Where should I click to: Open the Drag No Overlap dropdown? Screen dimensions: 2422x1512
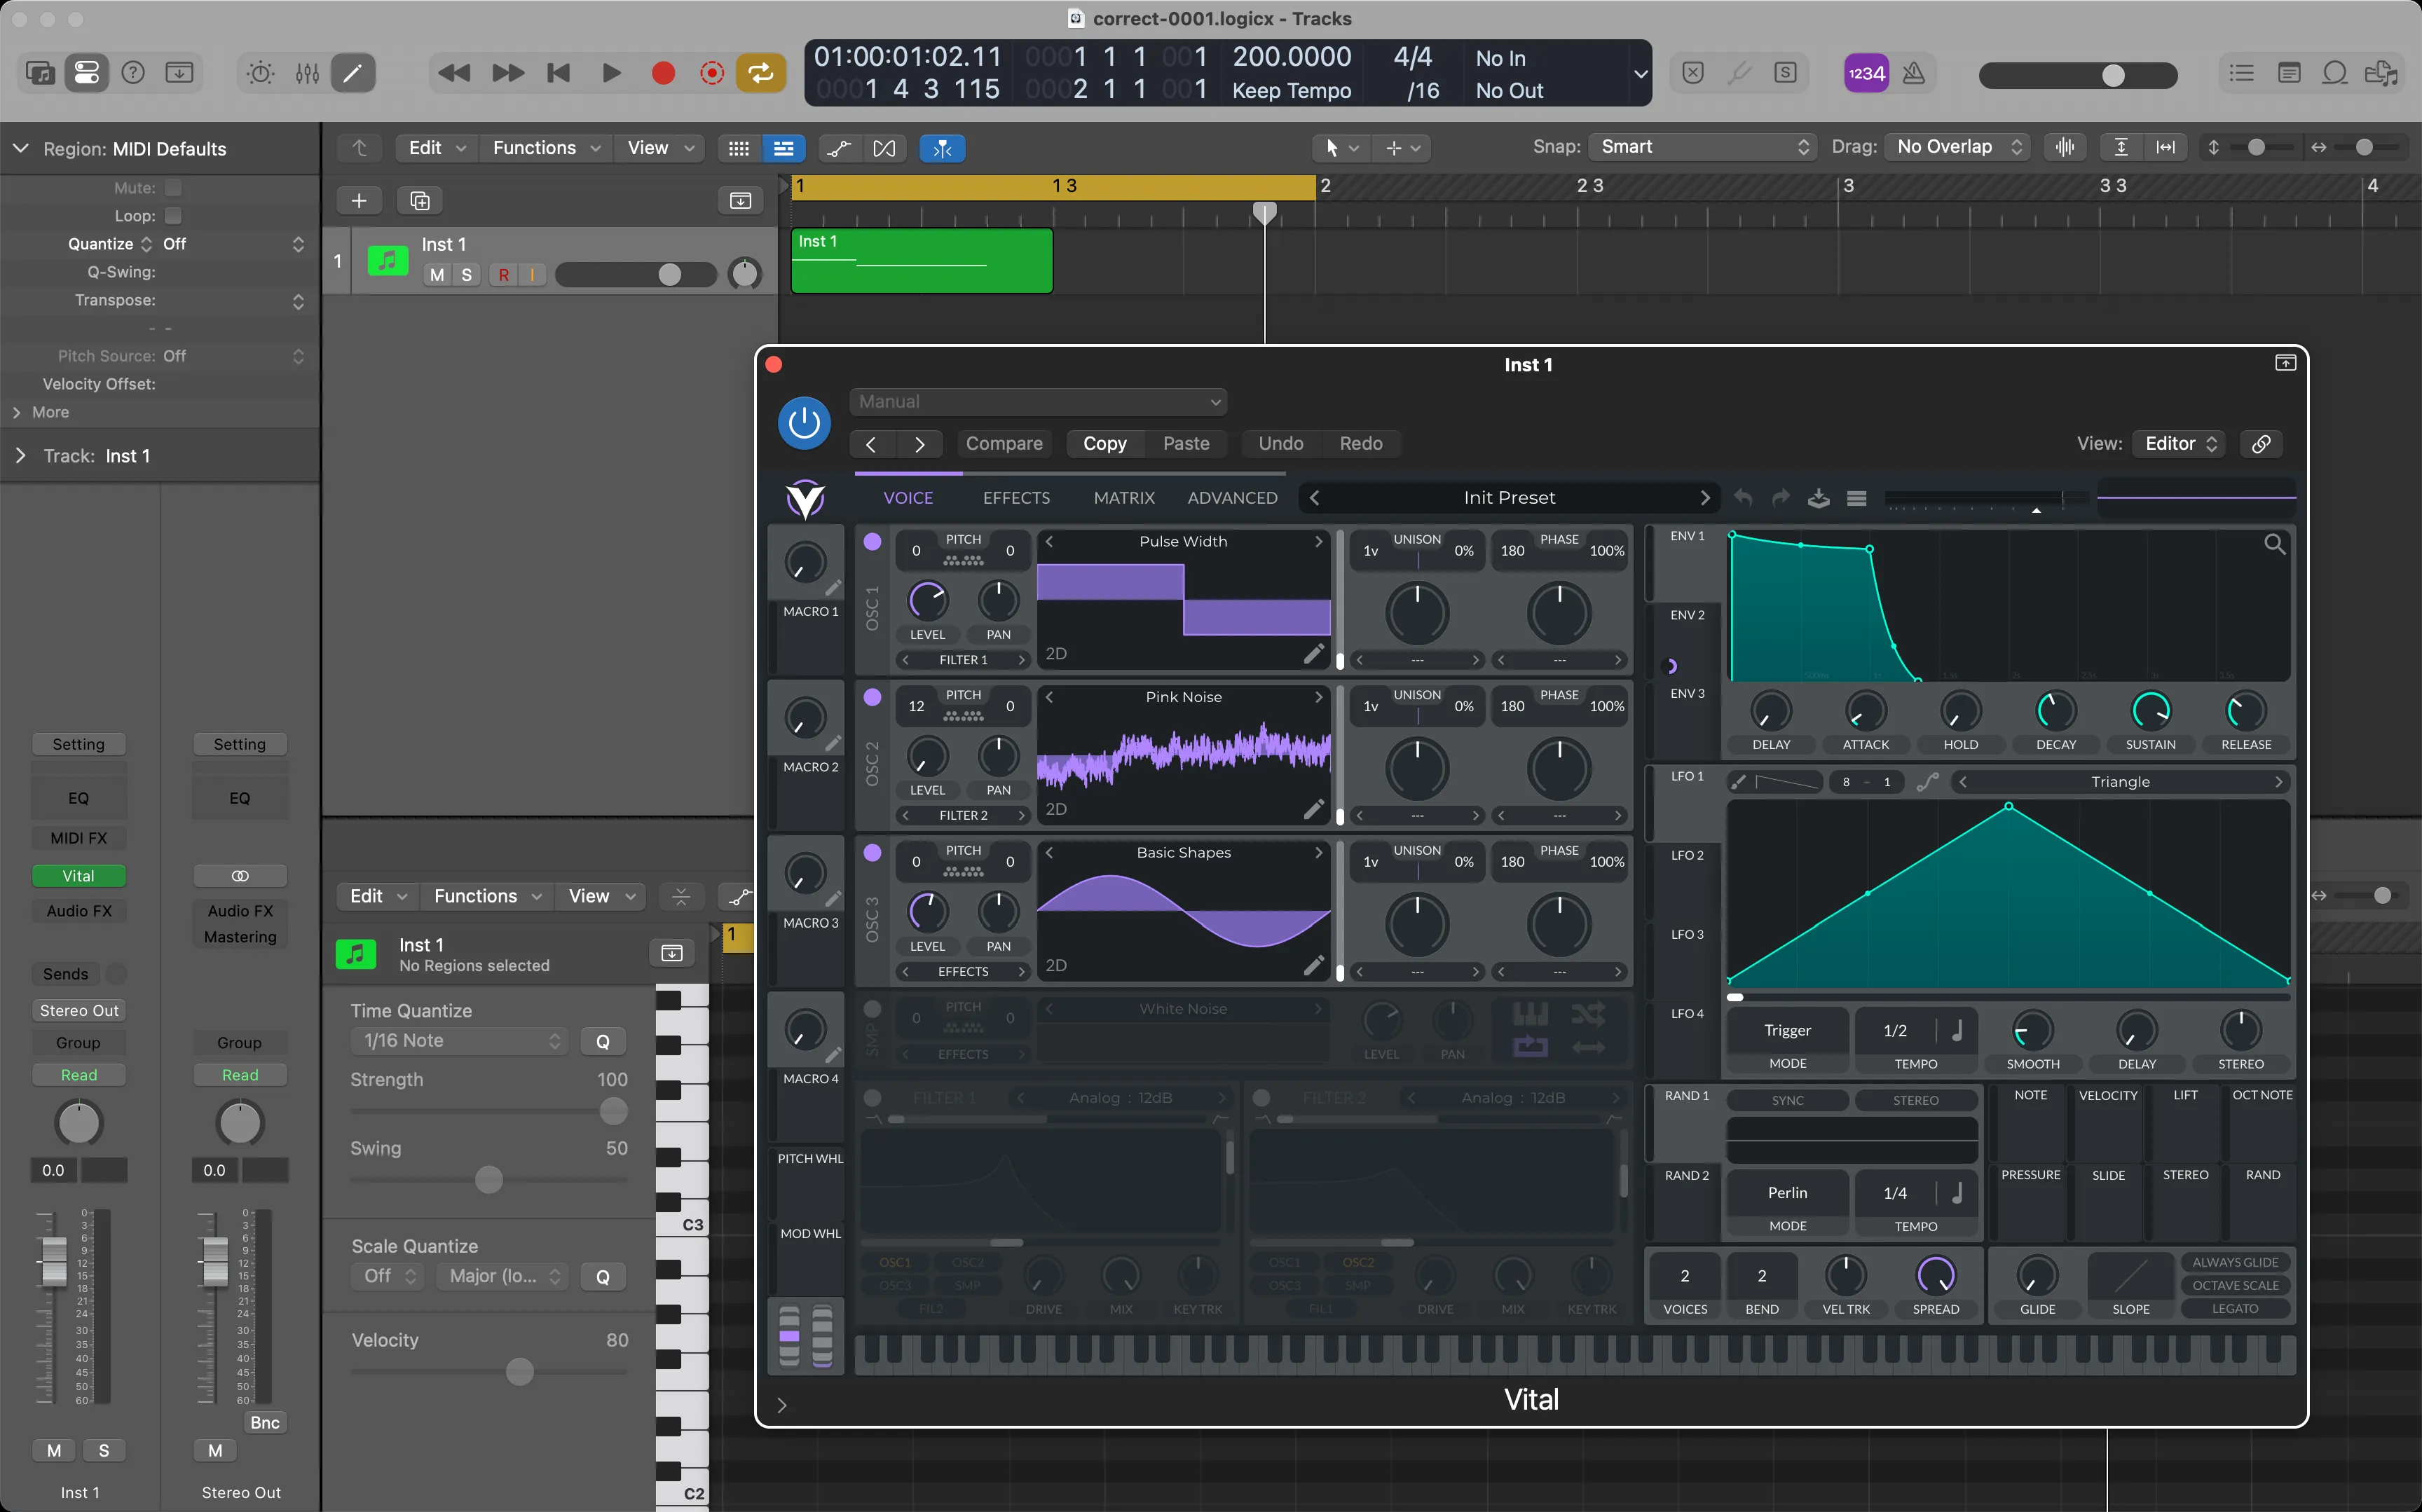click(1958, 147)
